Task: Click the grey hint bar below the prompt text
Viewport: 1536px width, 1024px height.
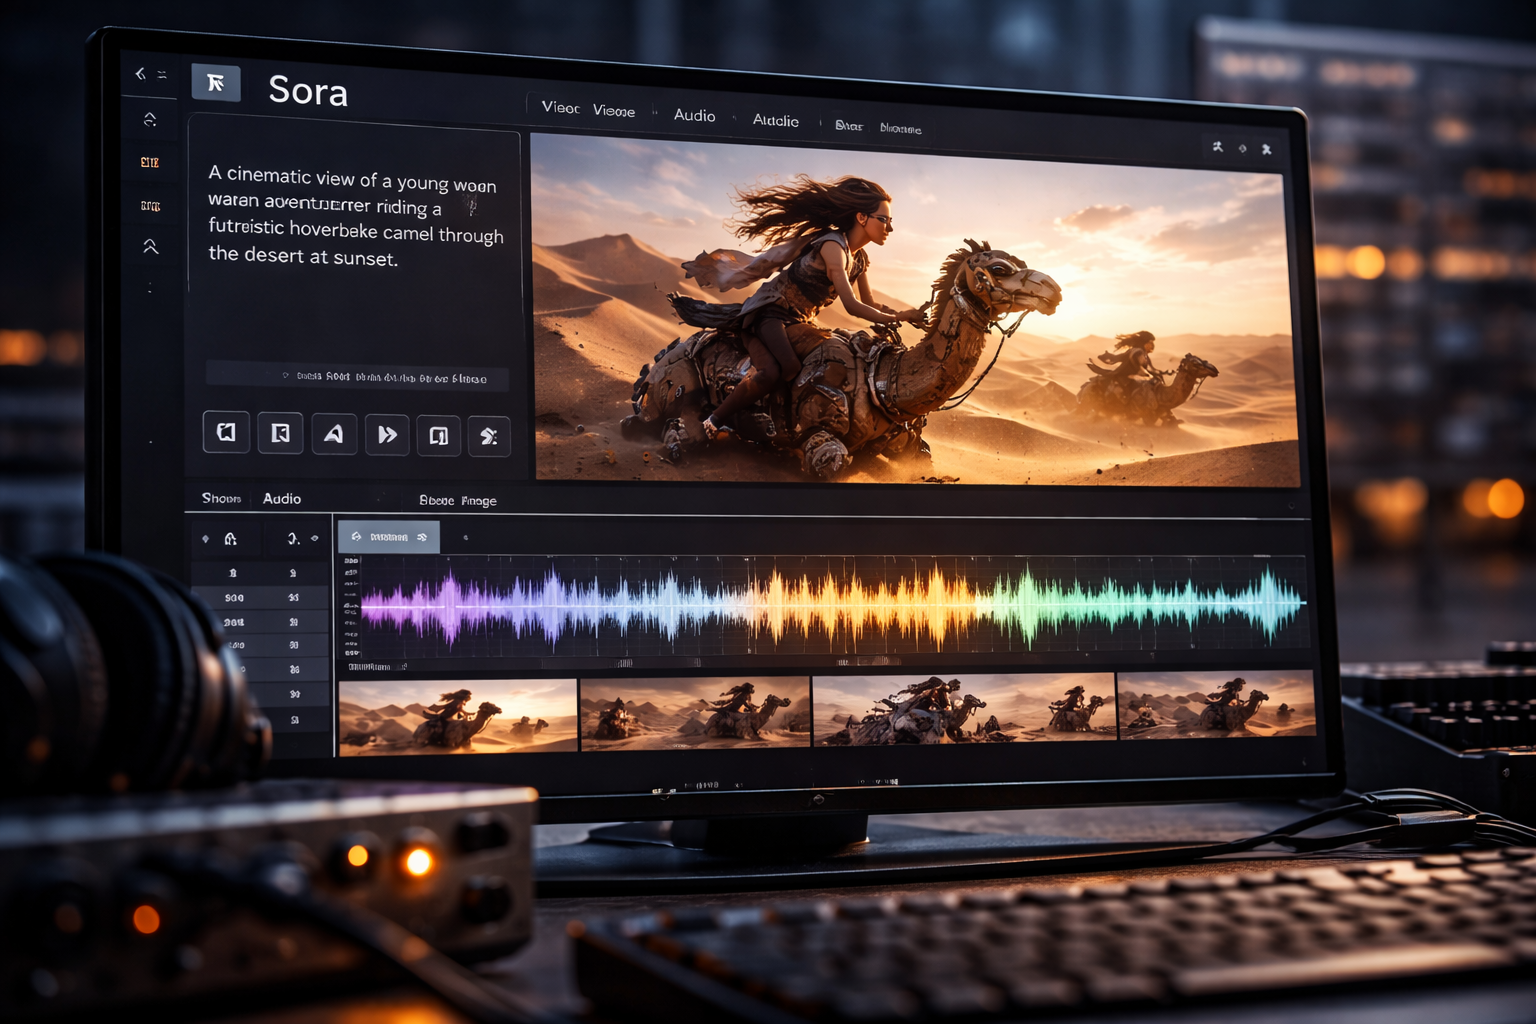Action: pyautogui.click(x=357, y=377)
